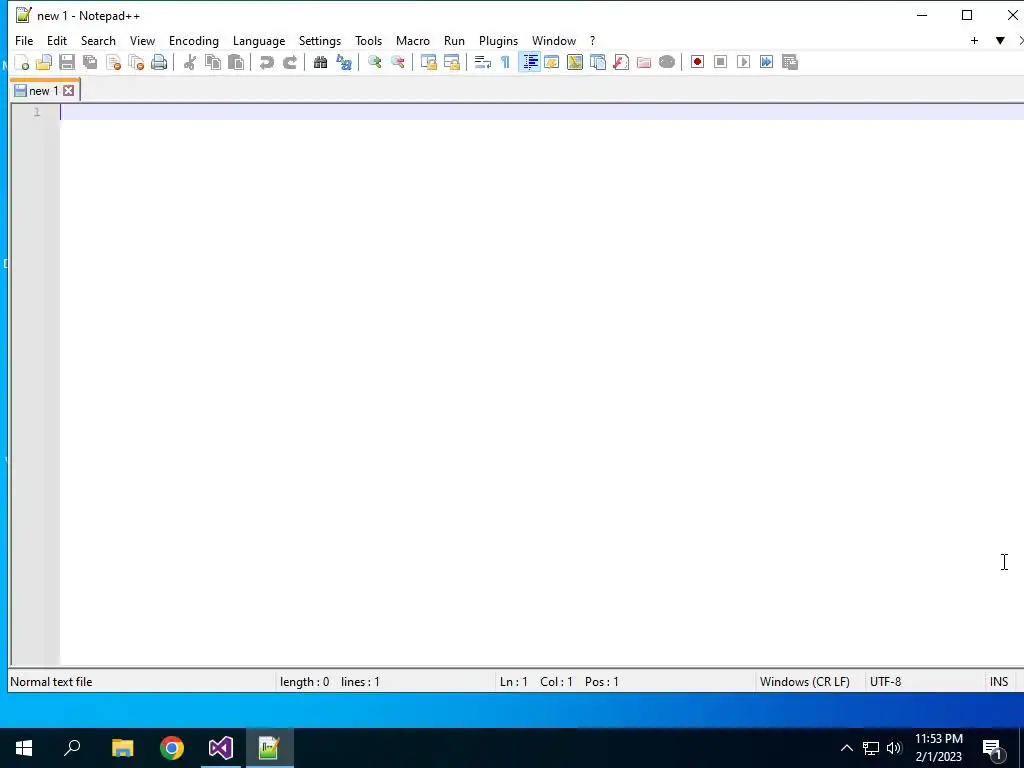Click the Save All toolbar icon
1024x768 pixels.
(x=90, y=62)
